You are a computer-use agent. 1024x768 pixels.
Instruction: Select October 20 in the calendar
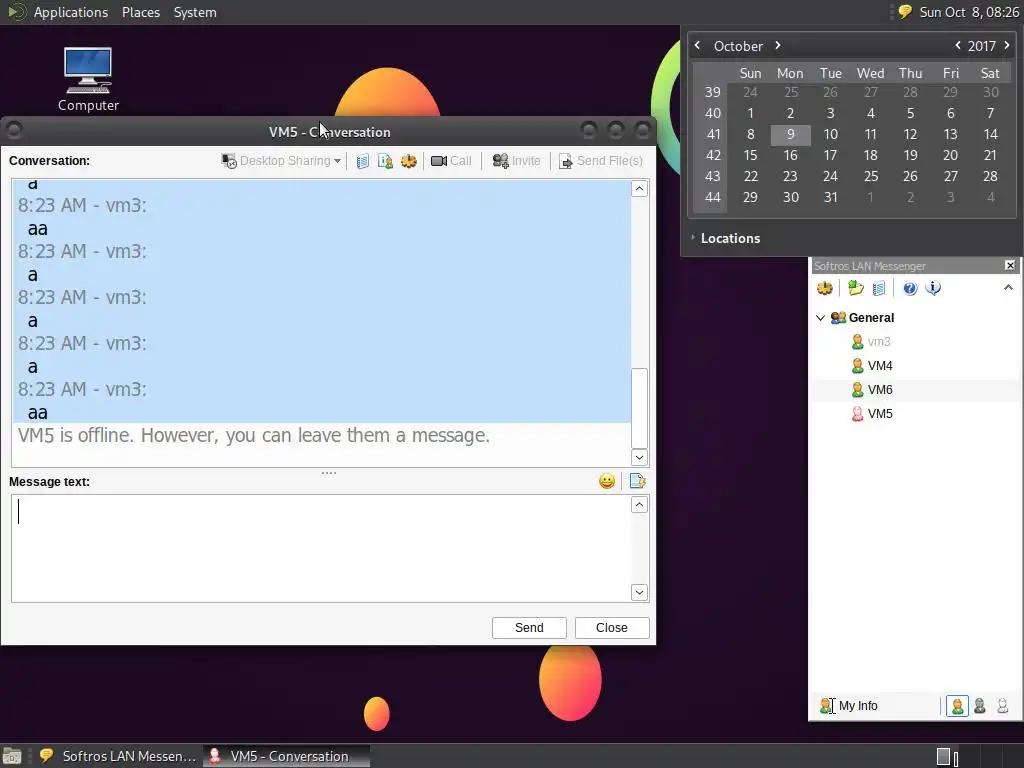click(950, 155)
